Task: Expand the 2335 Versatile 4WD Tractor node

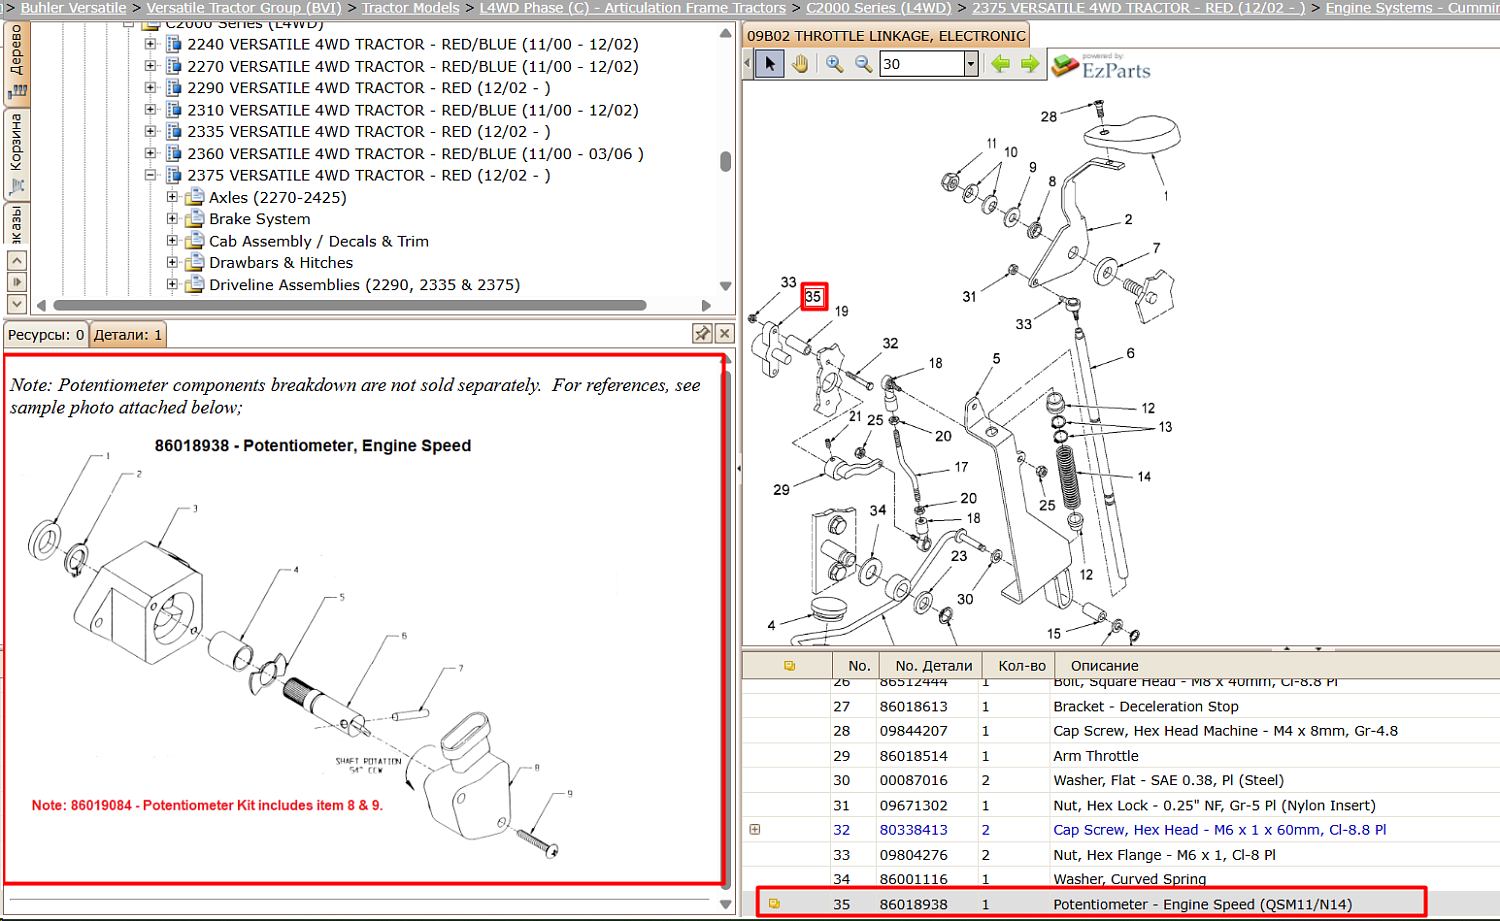Action: click(x=150, y=131)
